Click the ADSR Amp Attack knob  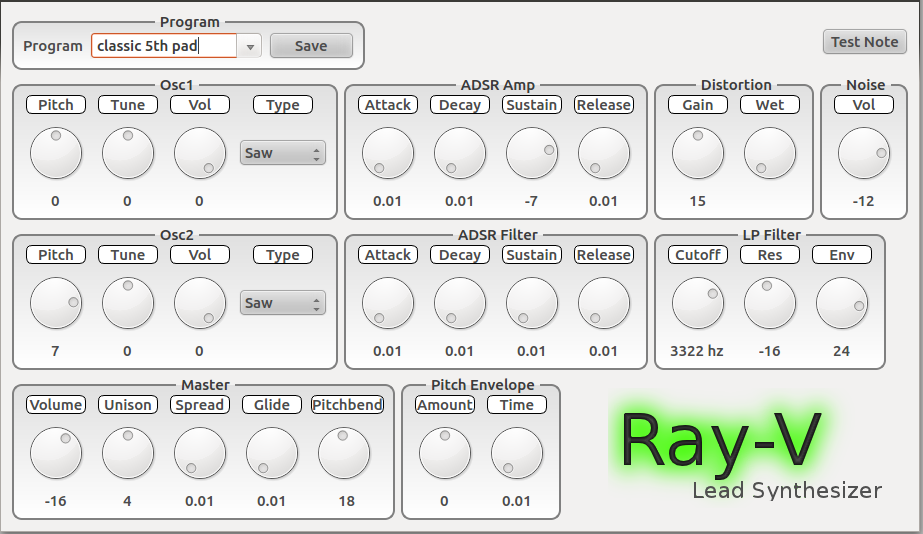click(x=388, y=153)
